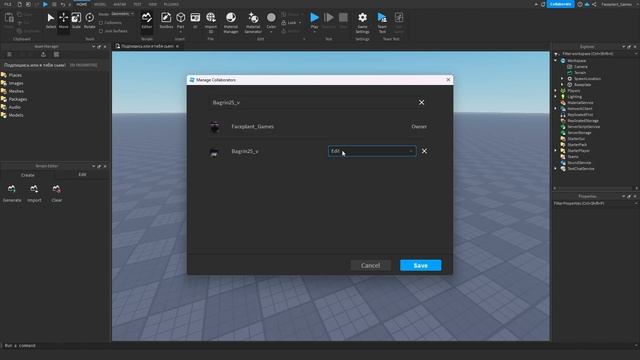Viewport: 640px width, 360px height.
Task: Toggle the Join Surfaces checkbox
Action: click(101, 31)
